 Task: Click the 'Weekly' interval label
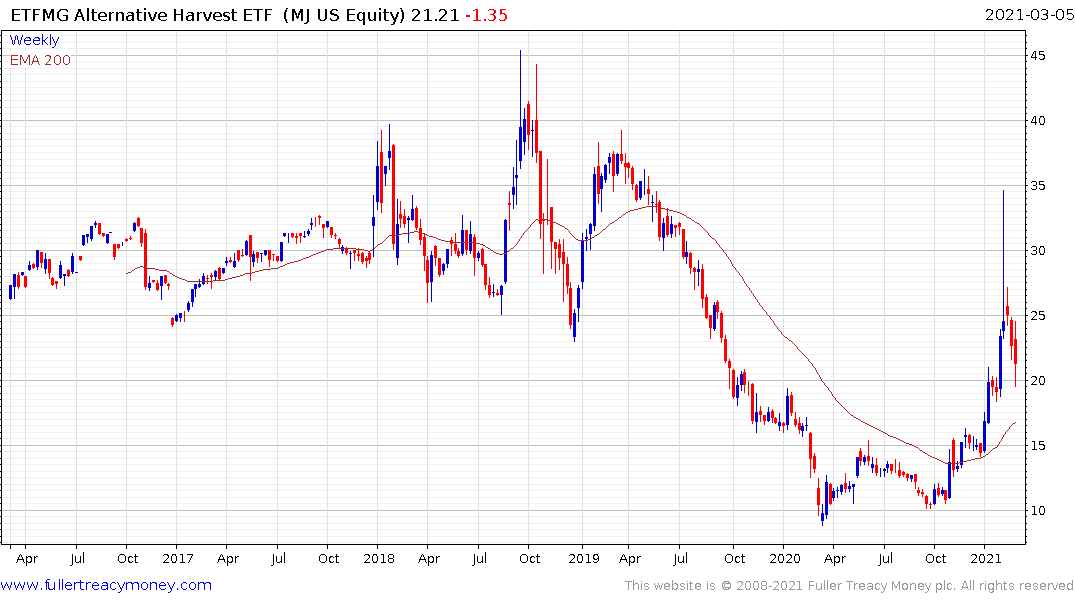[34, 40]
